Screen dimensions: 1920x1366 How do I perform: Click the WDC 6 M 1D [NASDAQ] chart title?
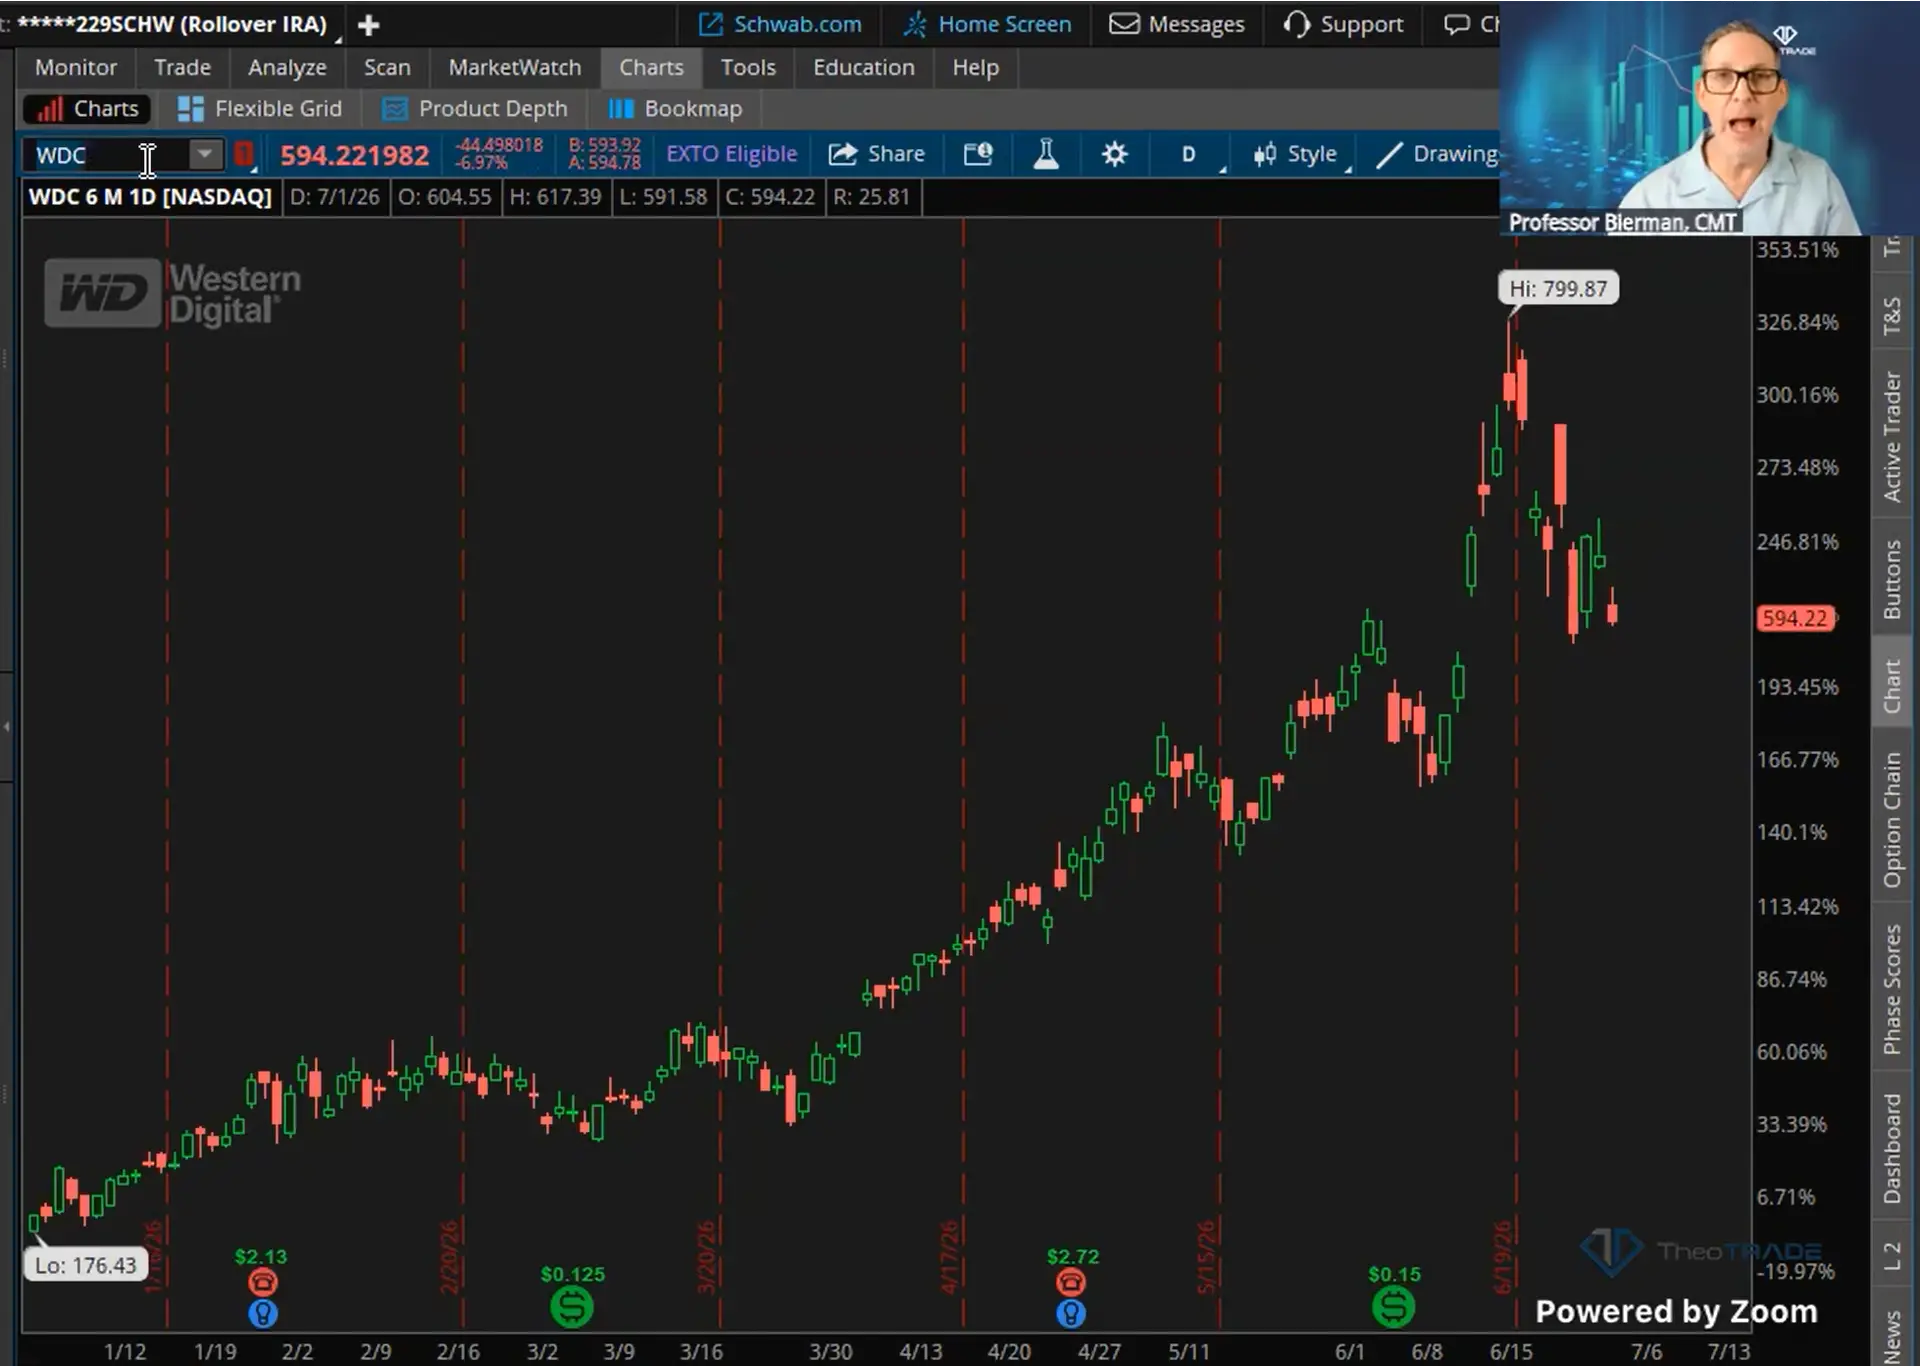coord(150,197)
